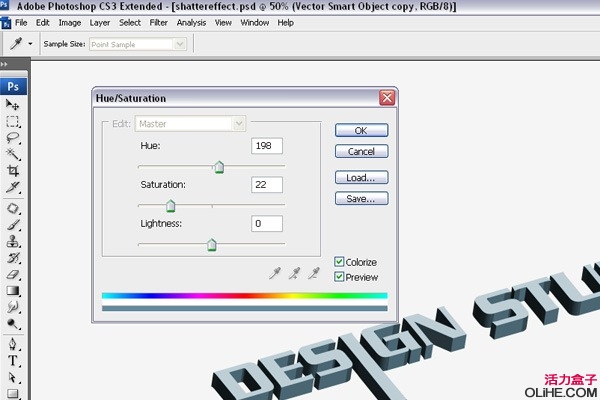This screenshot has width=600, height=400.
Task: Confirm Hue/Saturation with OK
Action: pyautogui.click(x=362, y=131)
